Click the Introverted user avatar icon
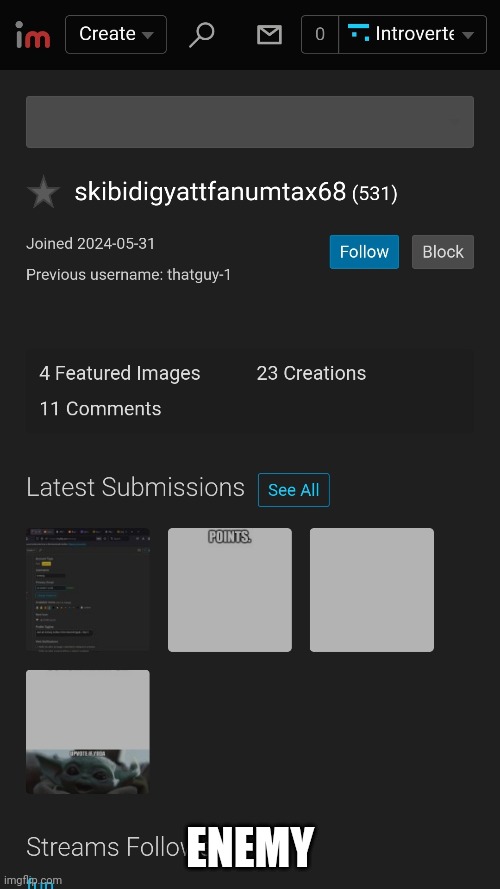The image size is (500, 889). tap(358, 33)
